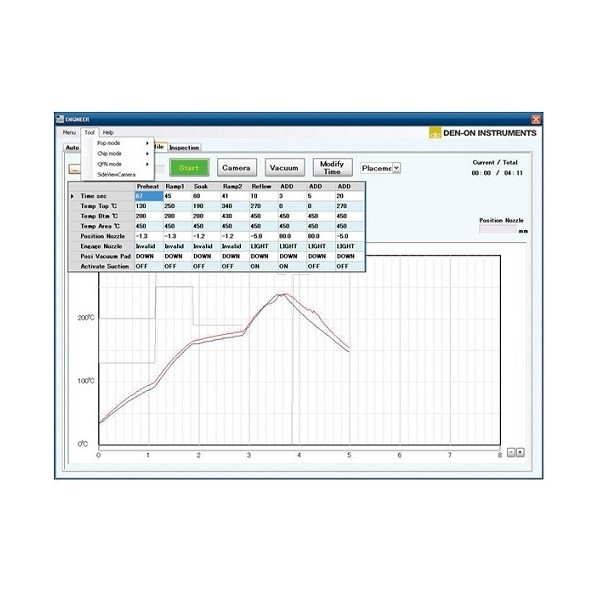600x600 pixels.
Task: Click the Modify Time button
Action: tap(332, 168)
